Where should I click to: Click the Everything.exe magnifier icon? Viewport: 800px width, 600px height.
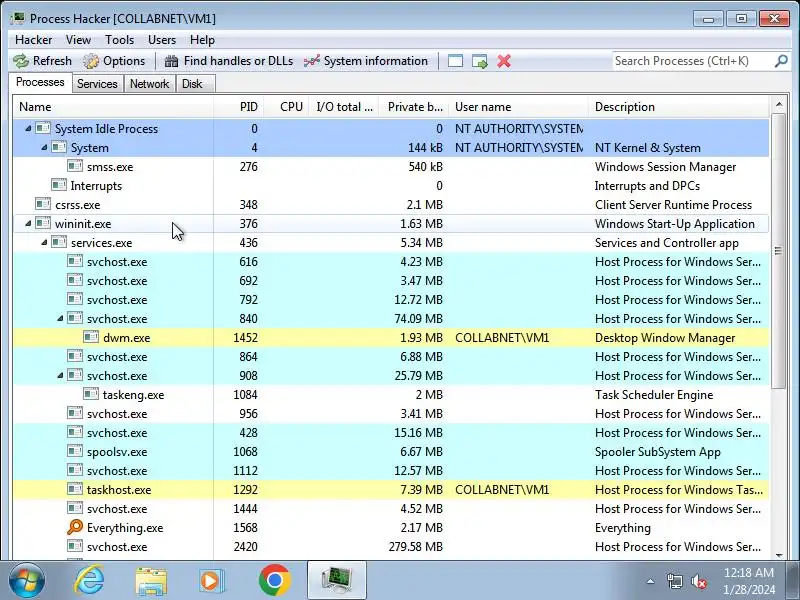(x=75, y=527)
